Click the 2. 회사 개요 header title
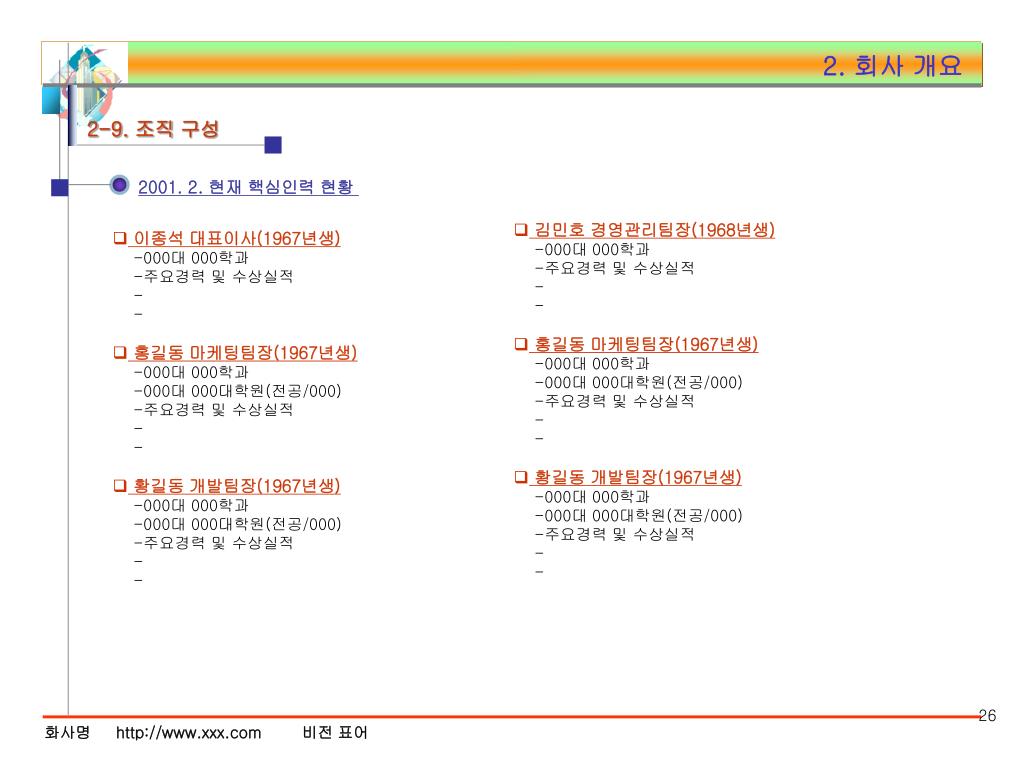Viewport: 1024px width, 768px height. coord(891,66)
